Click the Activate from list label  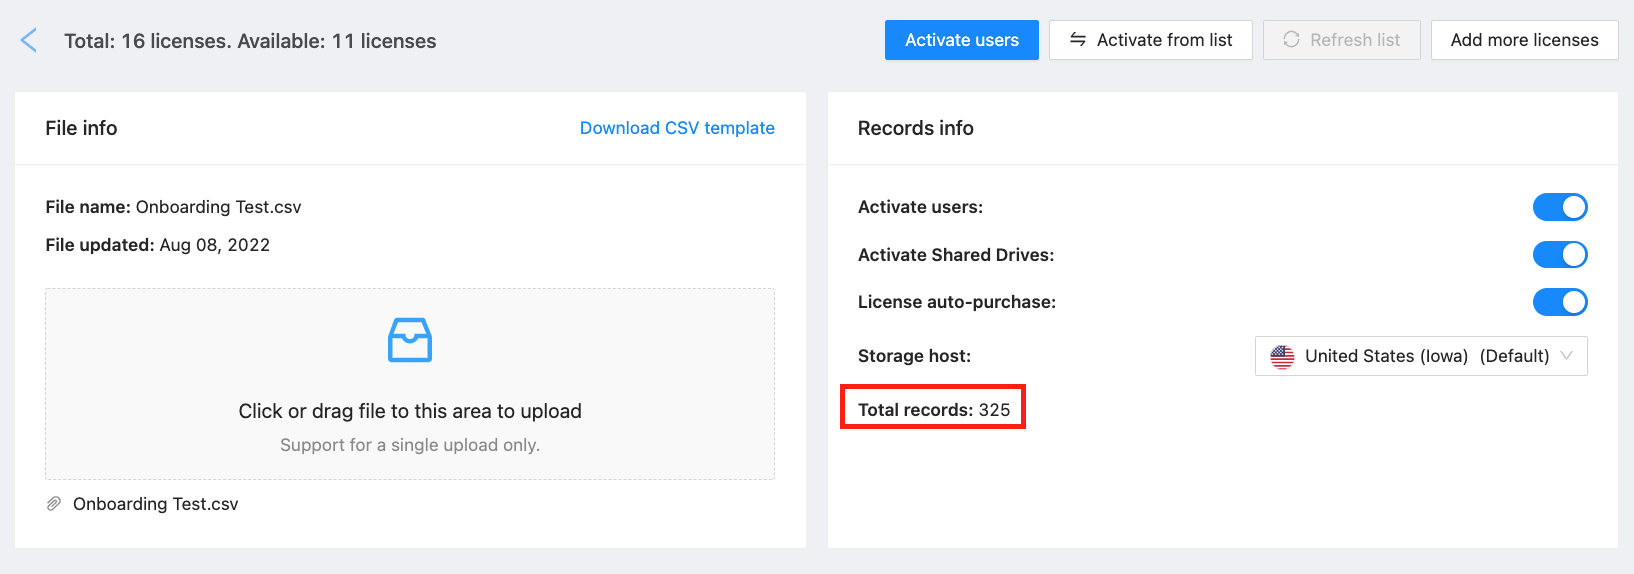(x=1164, y=40)
